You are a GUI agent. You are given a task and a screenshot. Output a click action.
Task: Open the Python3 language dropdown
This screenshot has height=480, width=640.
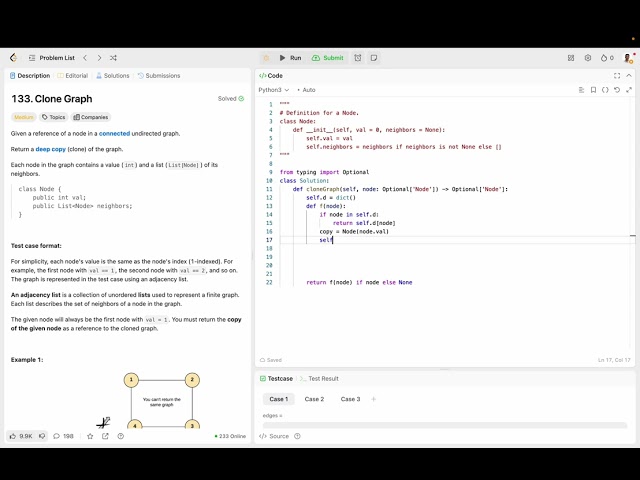pyautogui.click(x=276, y=90)
